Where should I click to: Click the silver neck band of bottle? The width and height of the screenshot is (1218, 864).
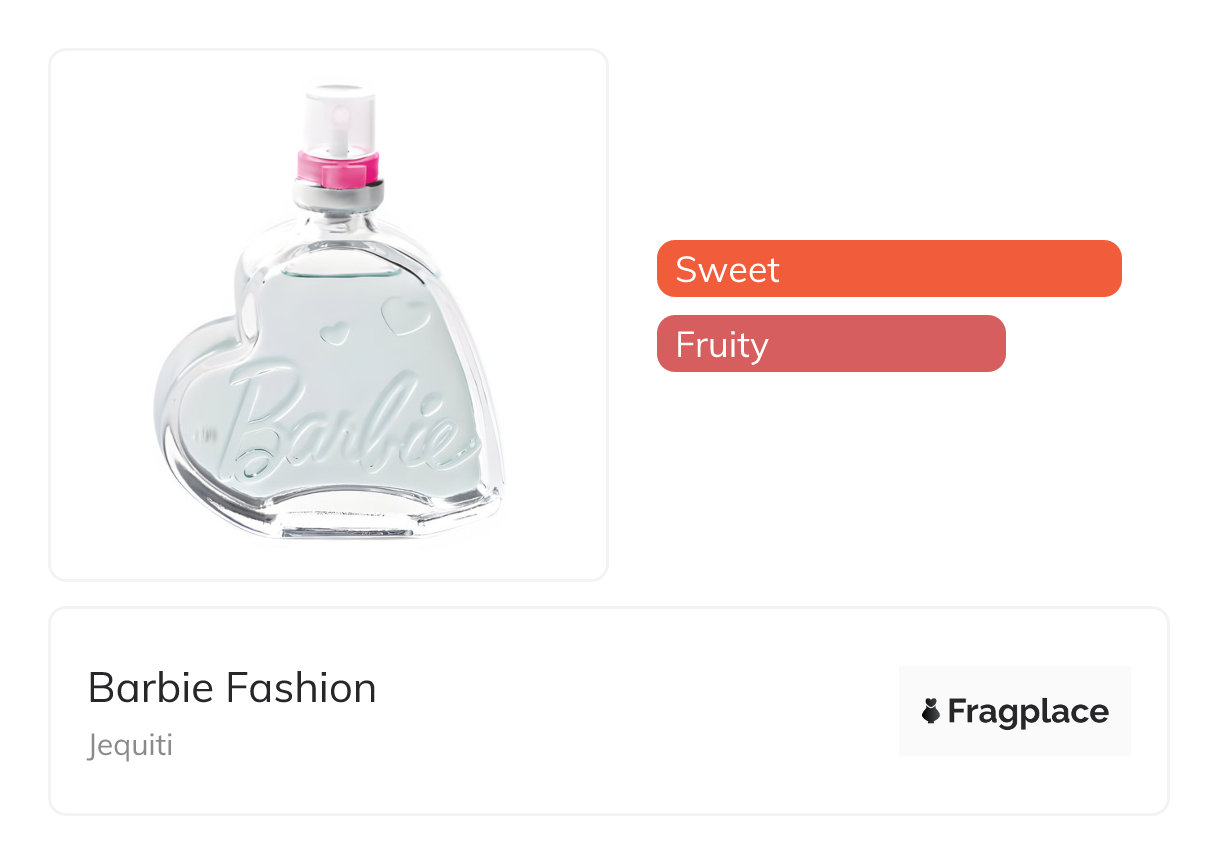click(338, 191)
